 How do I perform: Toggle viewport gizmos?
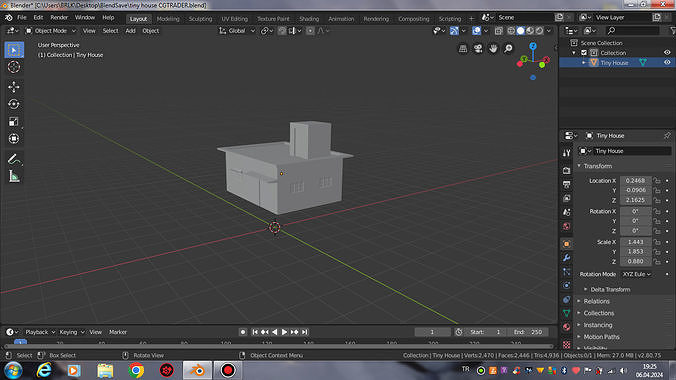(454, 31)
